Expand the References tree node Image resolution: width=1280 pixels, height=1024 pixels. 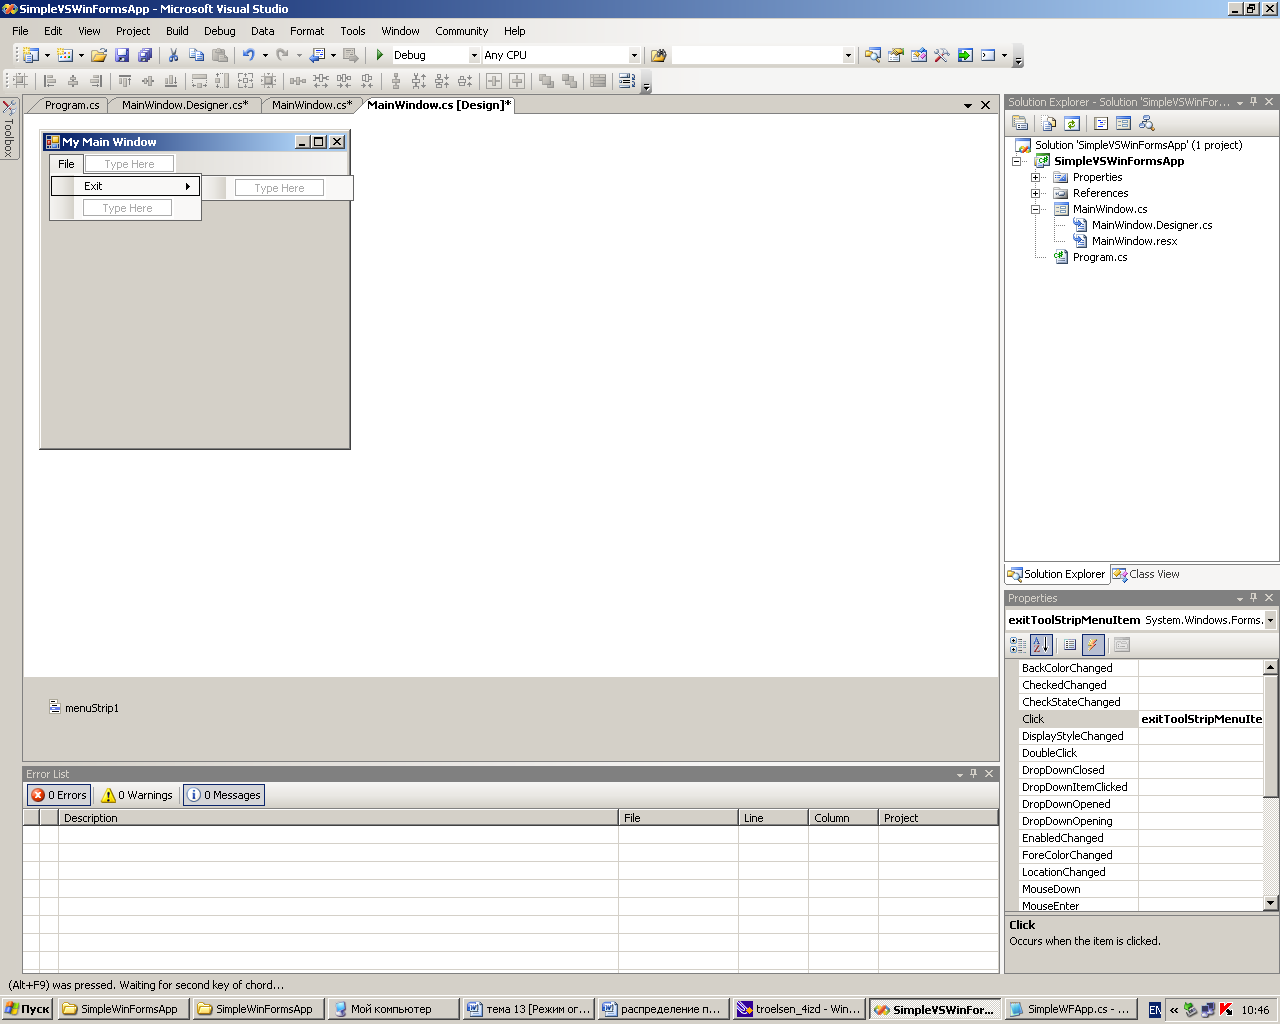pyautogui.click(x=1036, y=193)
